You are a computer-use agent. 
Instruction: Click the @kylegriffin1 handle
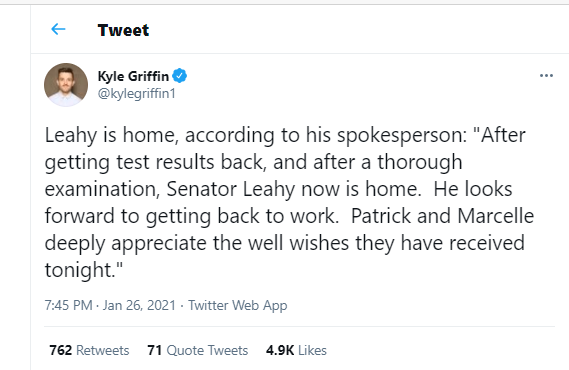136,94
